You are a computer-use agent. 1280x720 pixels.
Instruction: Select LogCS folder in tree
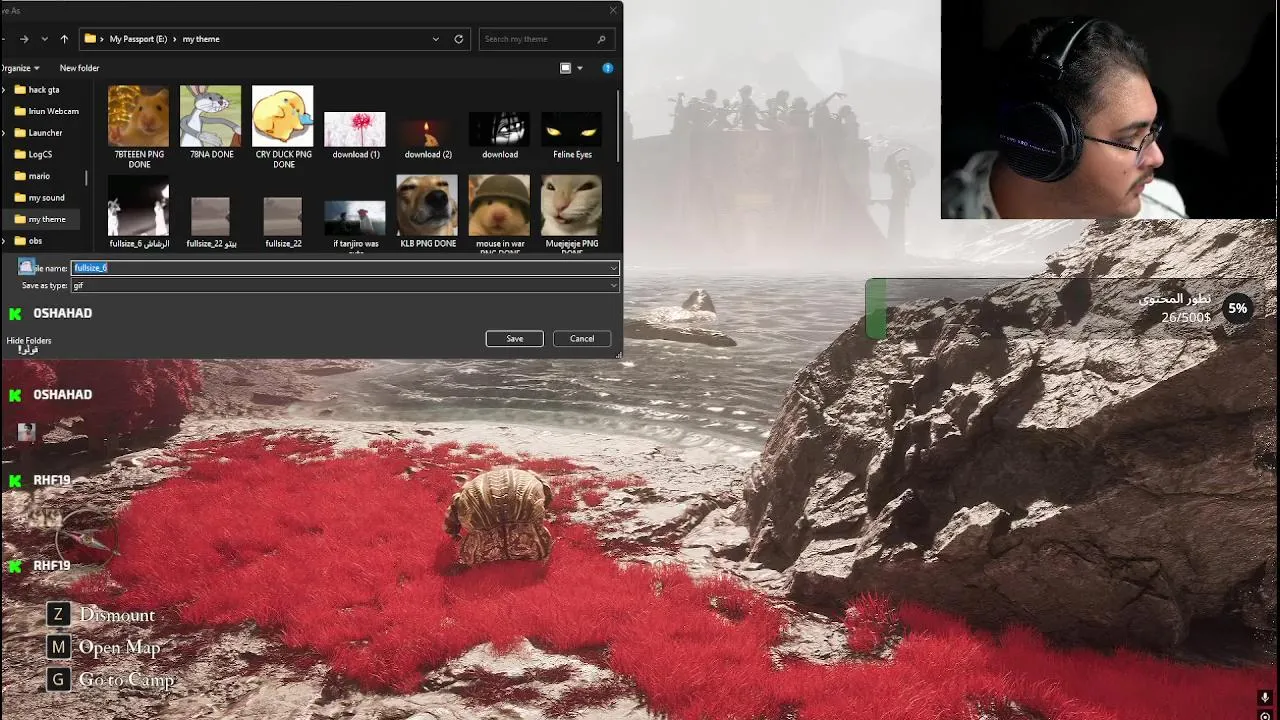coord(40,154)
